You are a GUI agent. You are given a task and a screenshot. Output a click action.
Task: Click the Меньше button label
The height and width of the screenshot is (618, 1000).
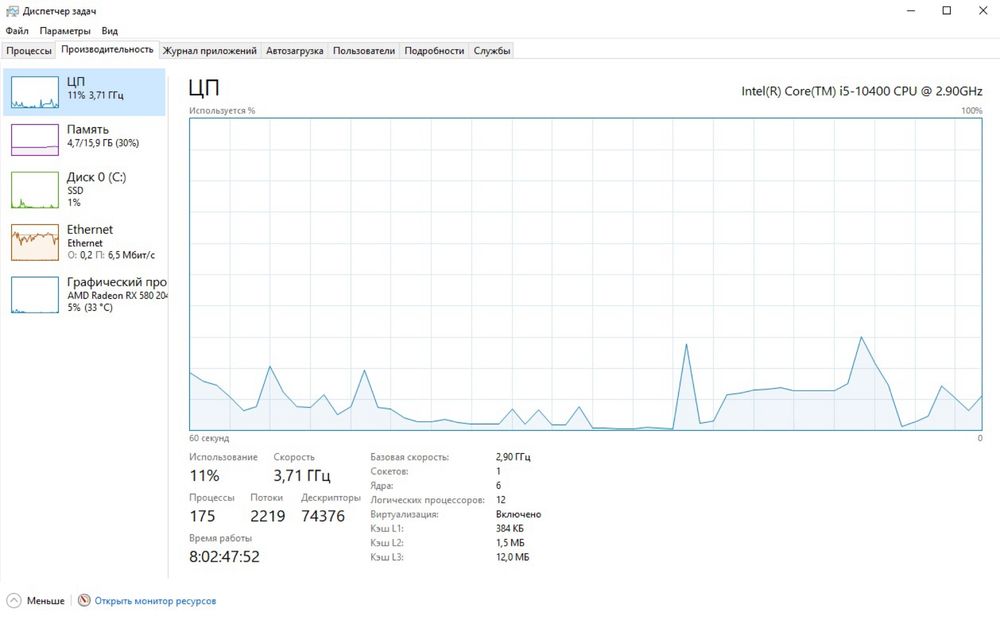pyautogui.click(x=45, y=601)
